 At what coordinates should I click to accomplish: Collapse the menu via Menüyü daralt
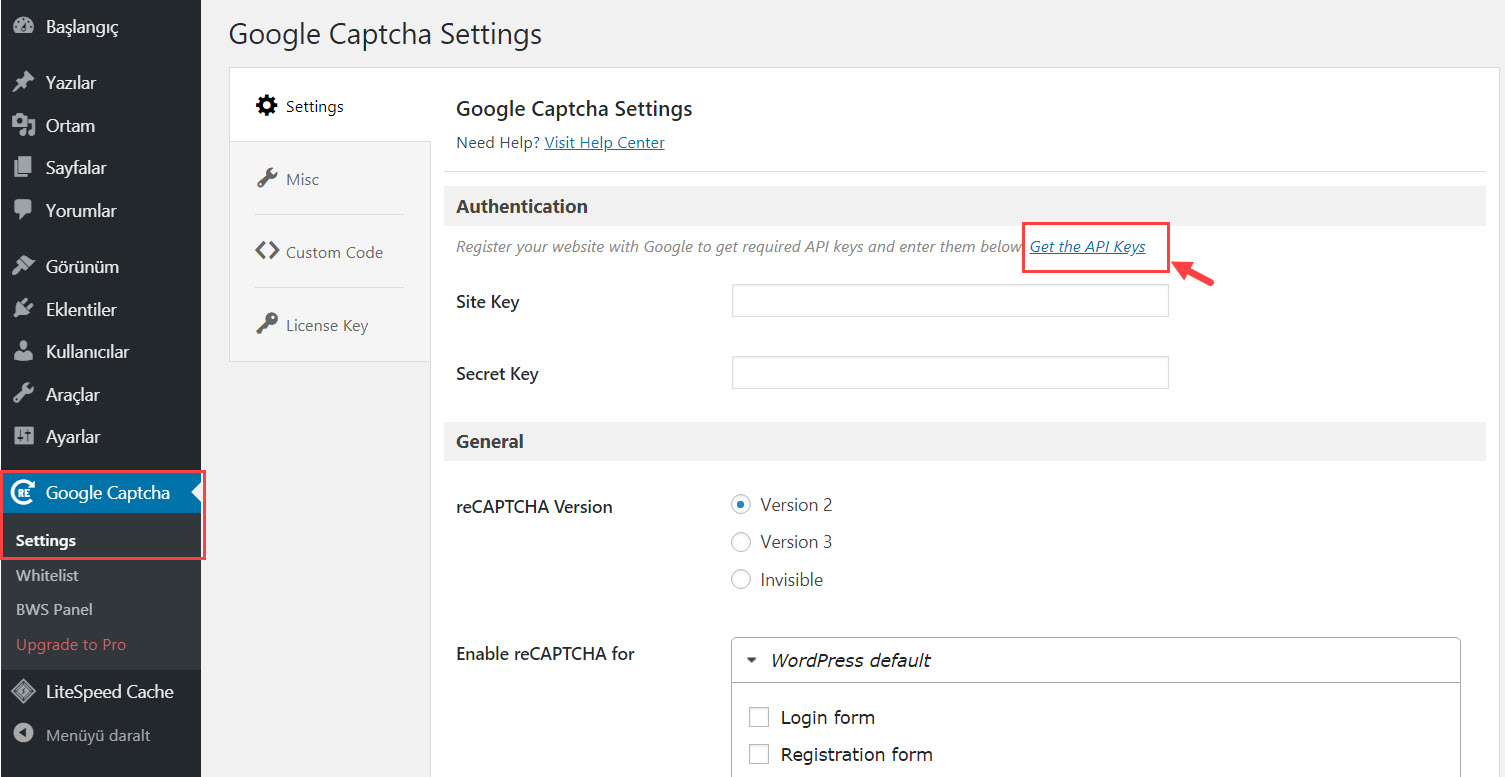100,735
